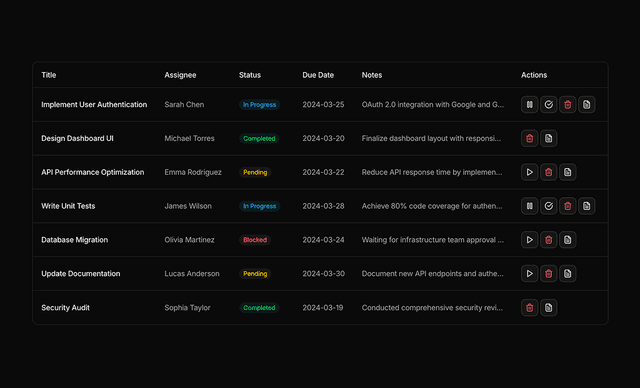Click the Waiting for infrastructure team note
The image size is (640, 388).
433,240
